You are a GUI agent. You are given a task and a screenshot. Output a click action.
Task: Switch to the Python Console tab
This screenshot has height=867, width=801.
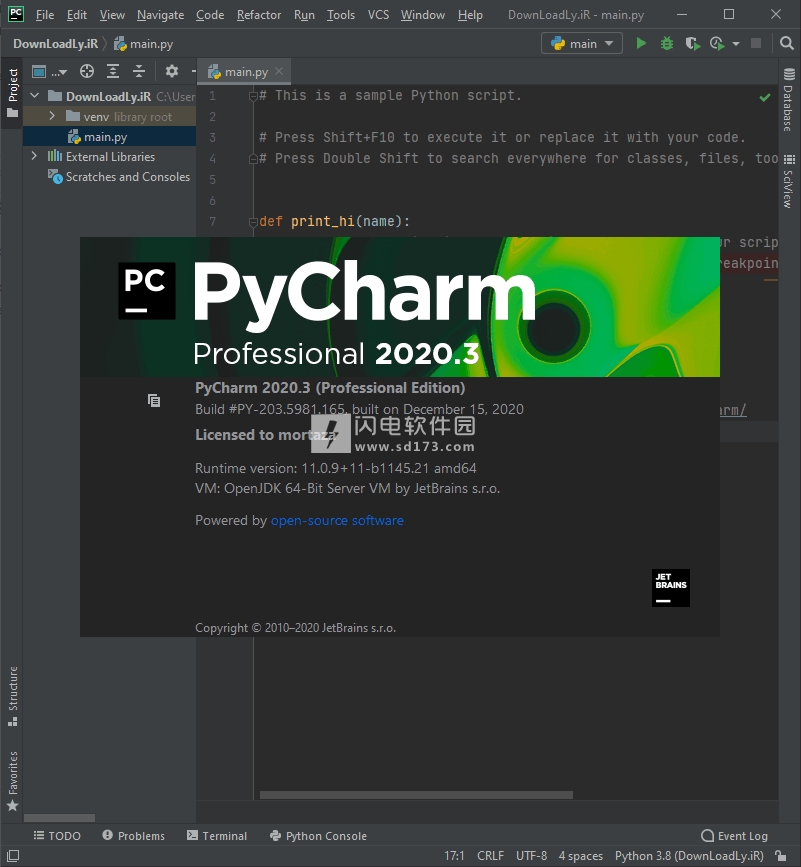tap(318, 836)
